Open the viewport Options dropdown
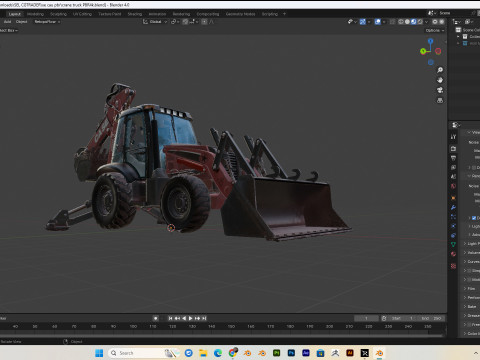480x360 pixels. point(435,30)
